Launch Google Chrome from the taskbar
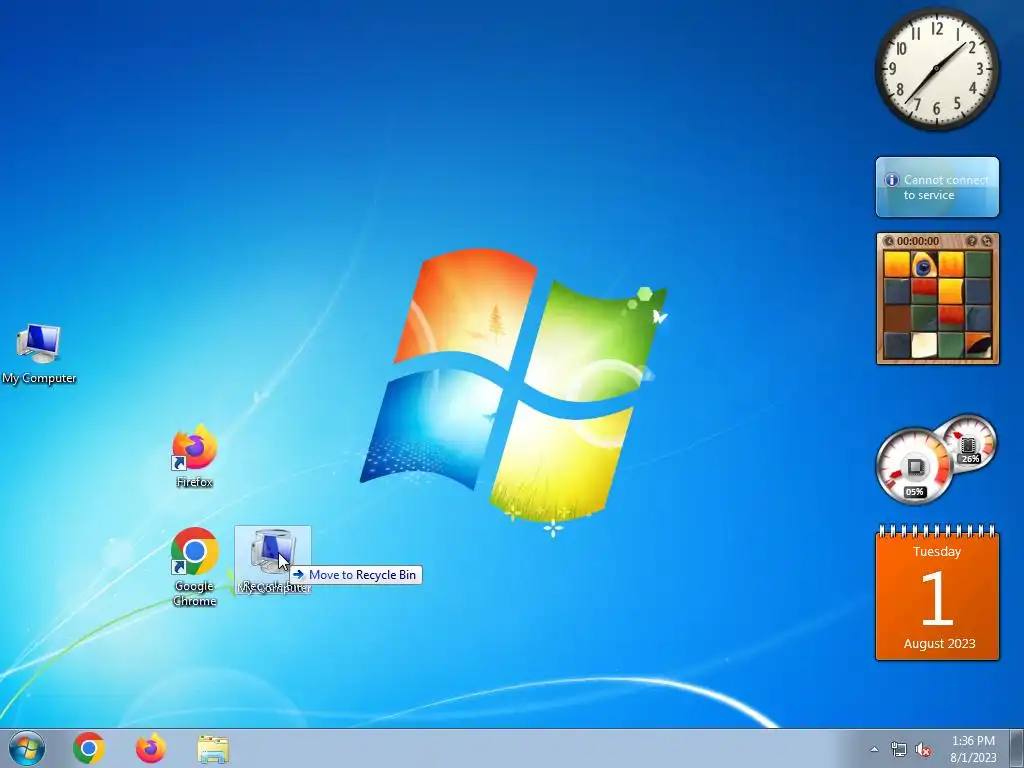 [x=89, y=748]
